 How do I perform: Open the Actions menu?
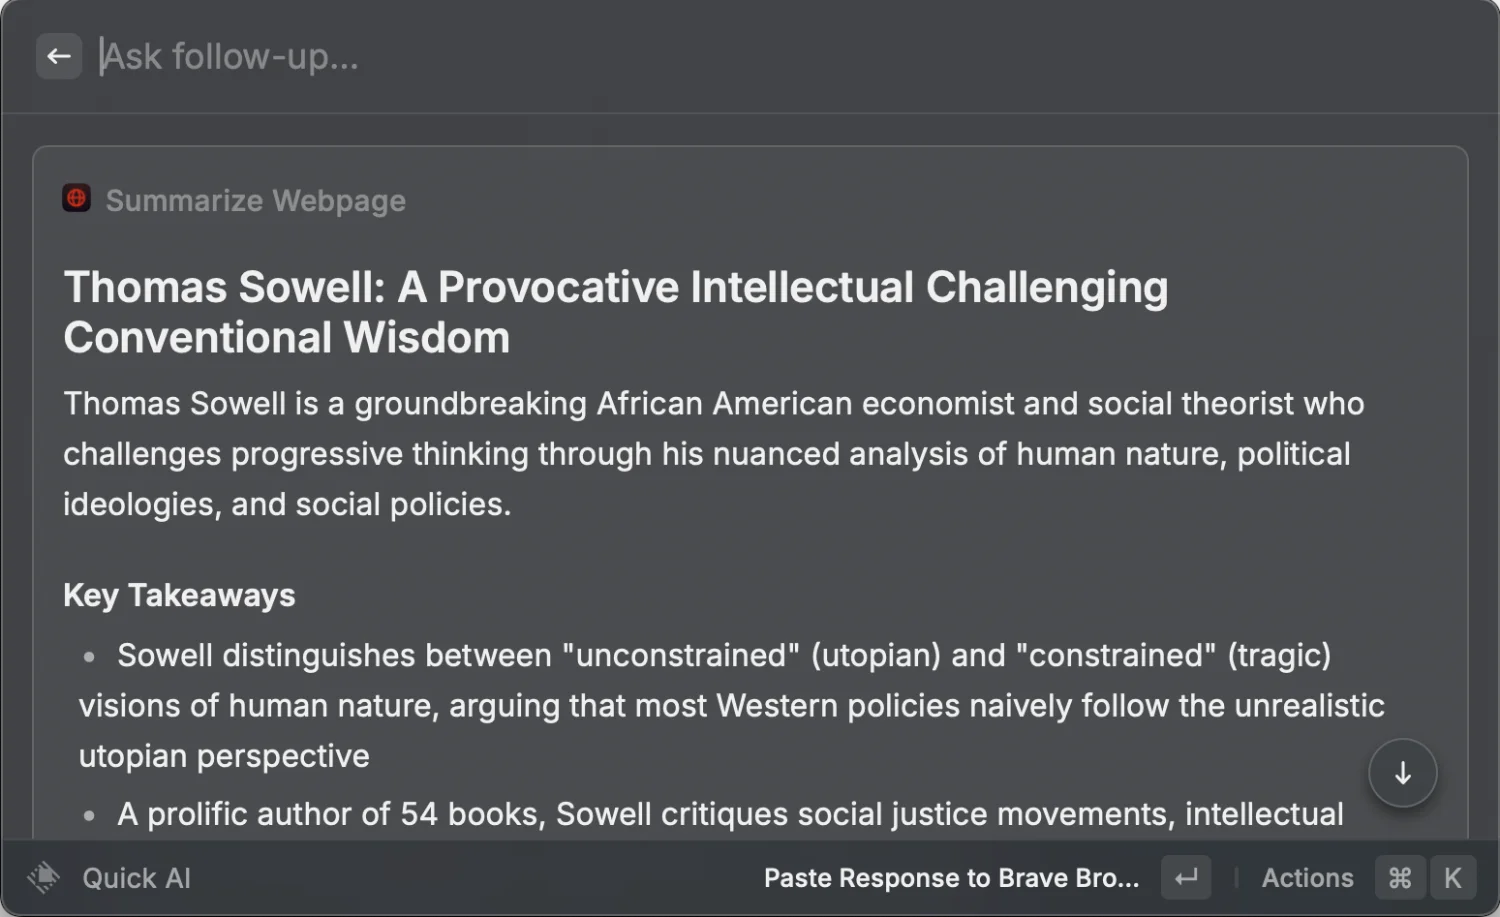click(x=1307, y=878)
